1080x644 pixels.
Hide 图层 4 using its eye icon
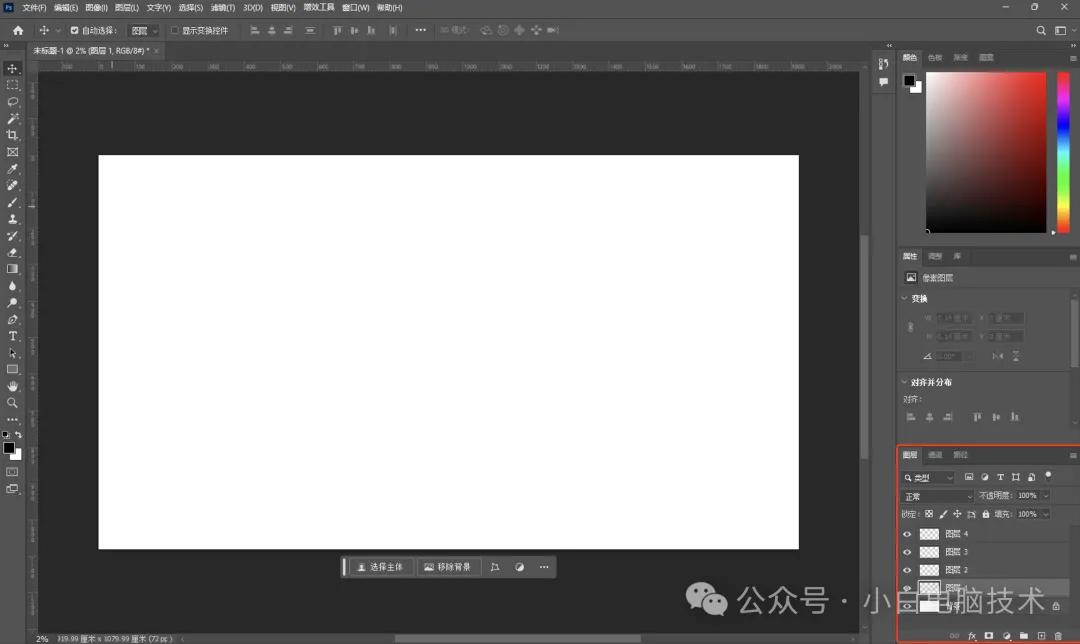pyautogui.click(x=908, y=534)
